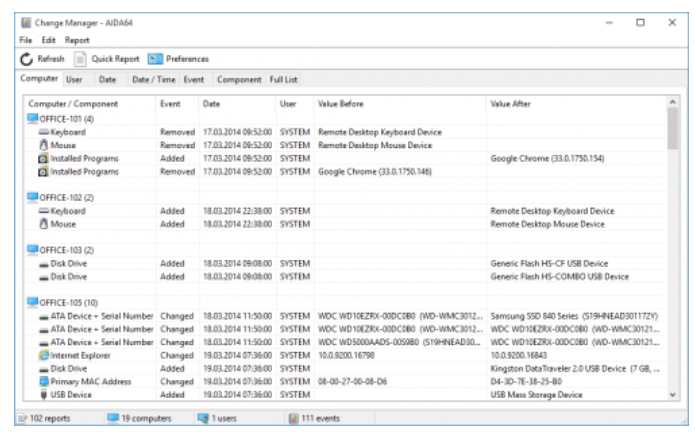Click the vertical scrollbar thumb

click(673, 128)
